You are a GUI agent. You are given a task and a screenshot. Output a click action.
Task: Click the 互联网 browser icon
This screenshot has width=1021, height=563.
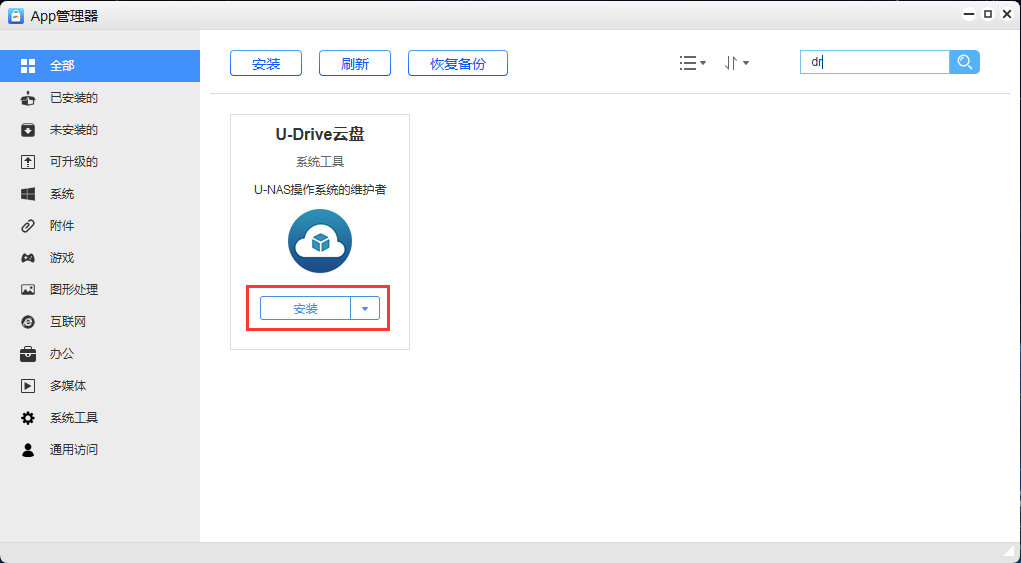coord(28,322)
